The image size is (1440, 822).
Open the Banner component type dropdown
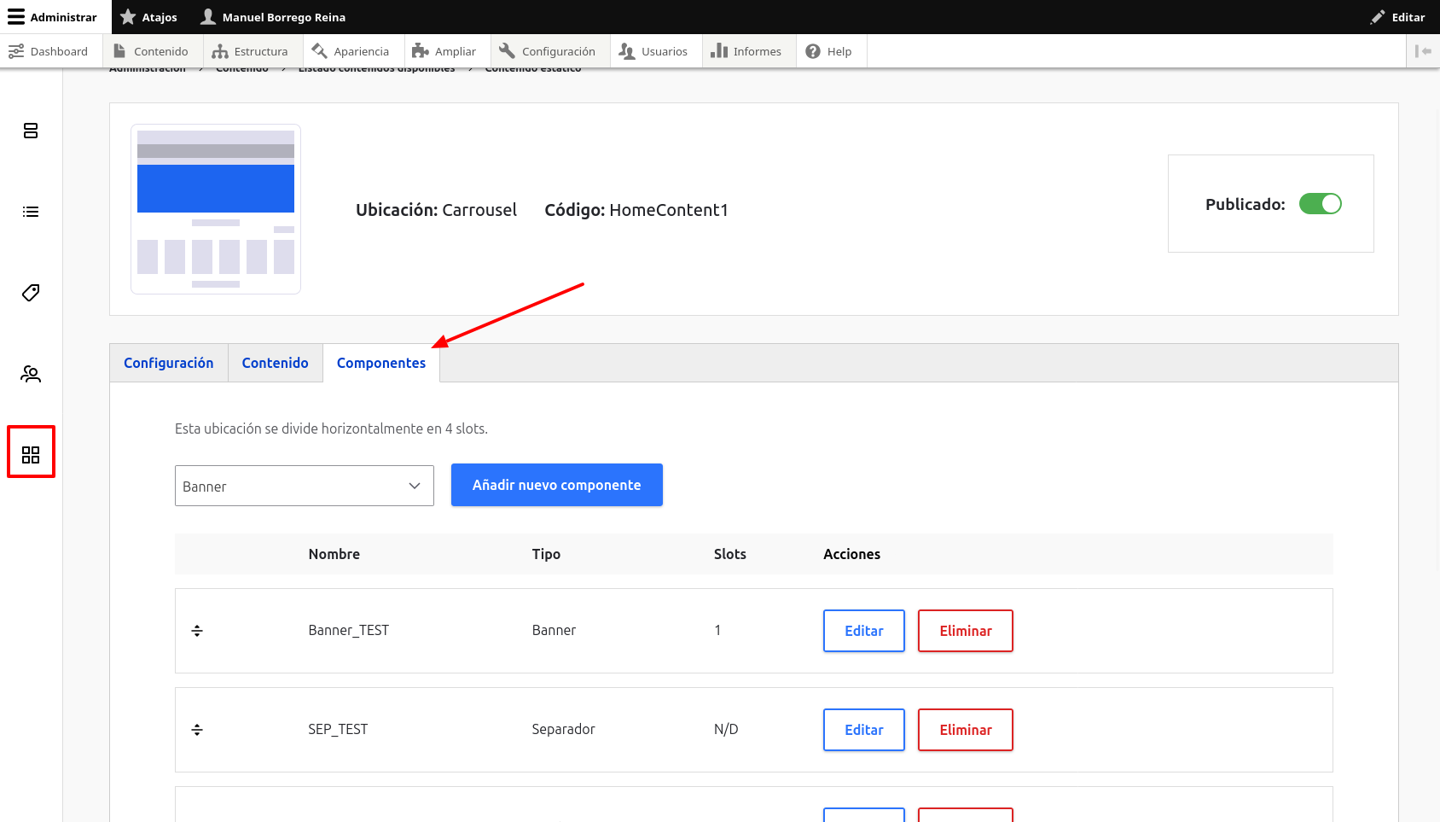click(304, 486)
